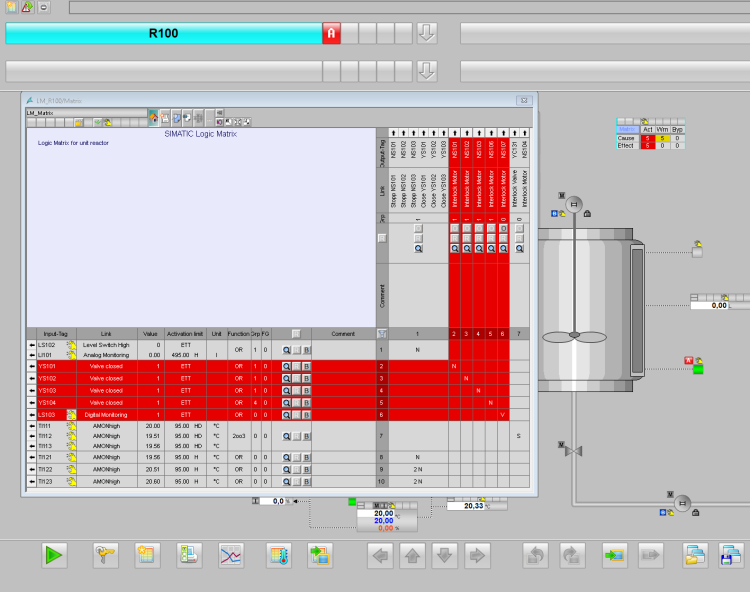Navigate left with the bottom left-arrow button
The image size is (750, 592).
(x=380, y=555)
